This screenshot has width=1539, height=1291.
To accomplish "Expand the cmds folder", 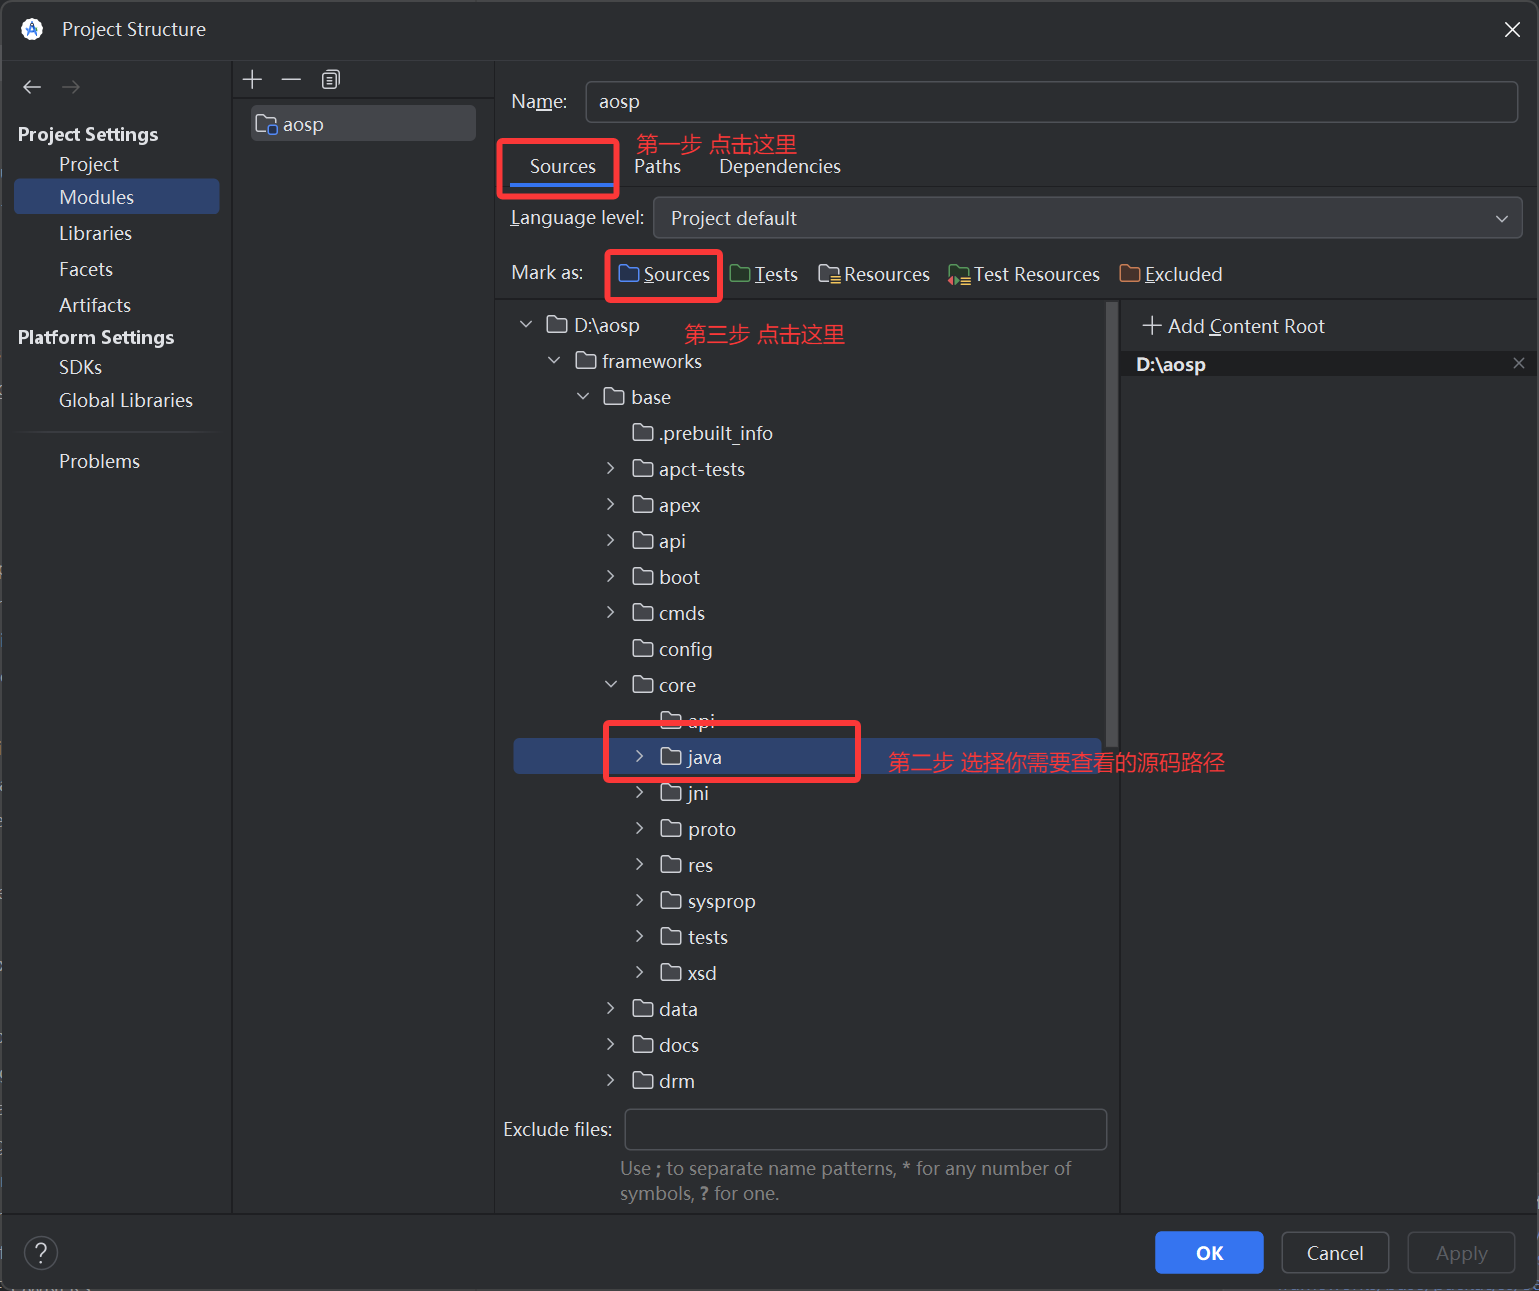I will coord(611,612).
